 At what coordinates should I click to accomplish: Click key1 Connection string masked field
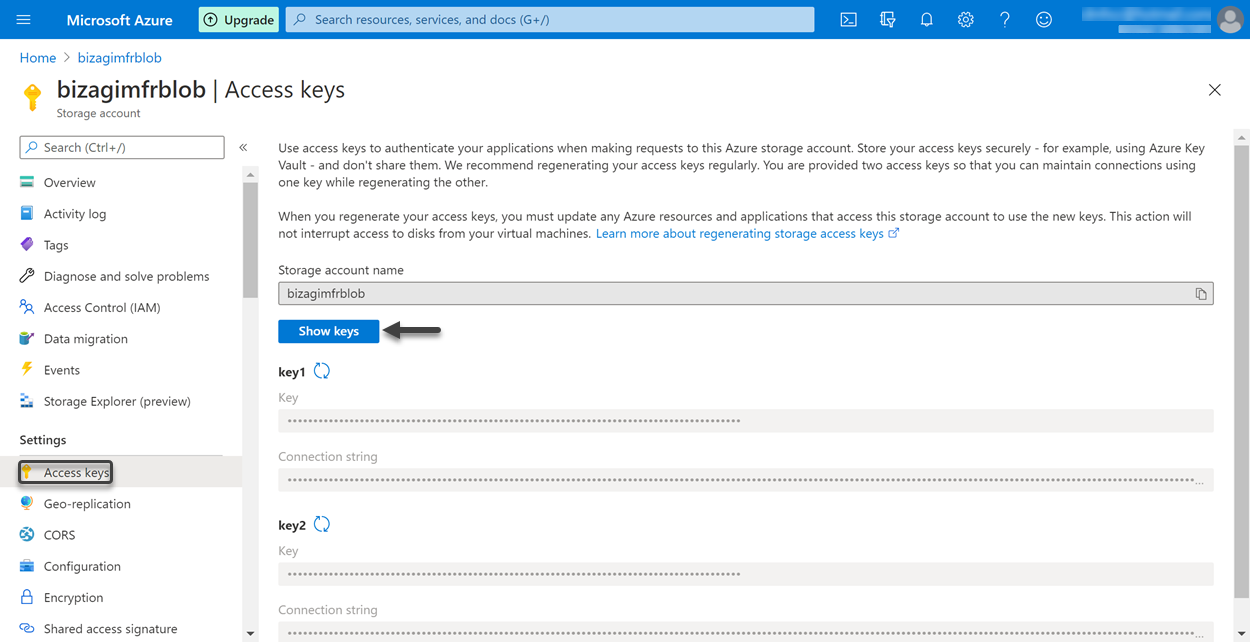click(x=745, y=480)
